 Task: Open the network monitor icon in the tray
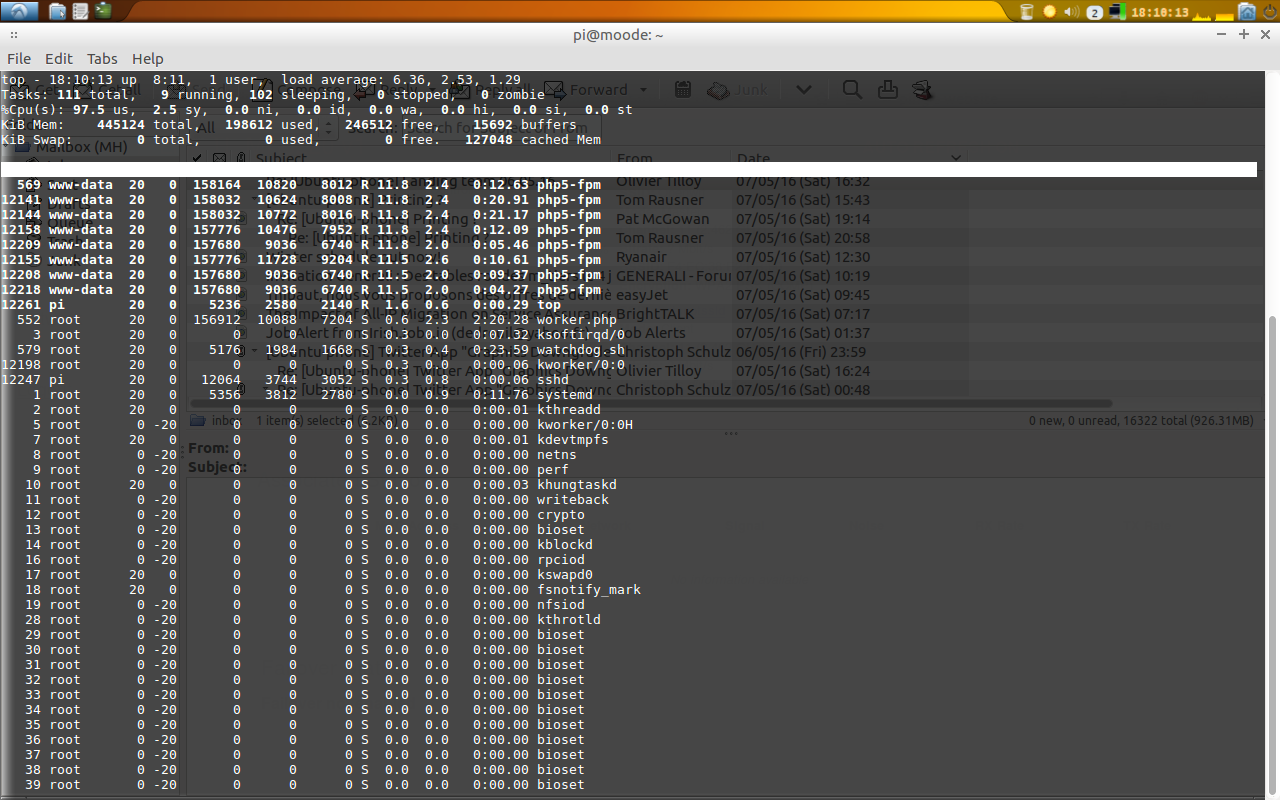1119,12
